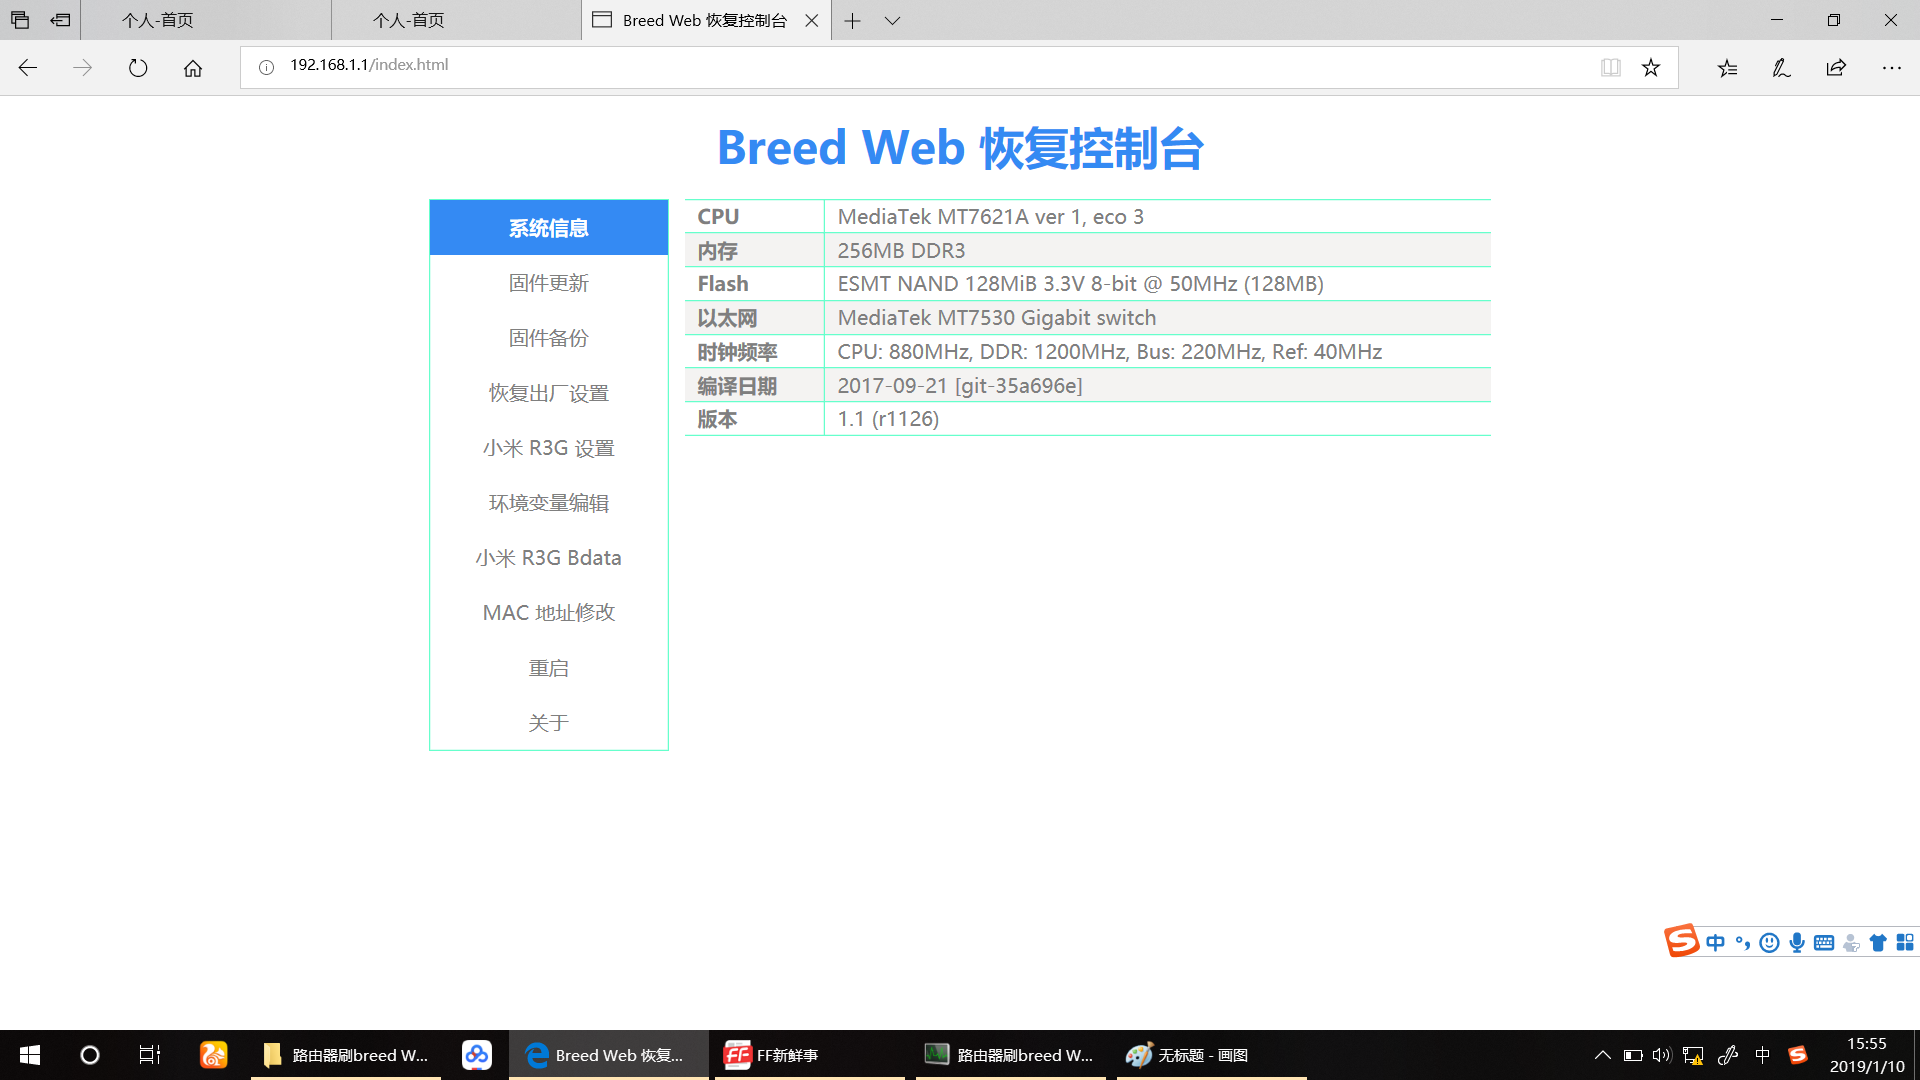Viewport: 1920px width, 1080px height.
Task: Open the Favorites hub icon
Action: [x=1727, y=68]
